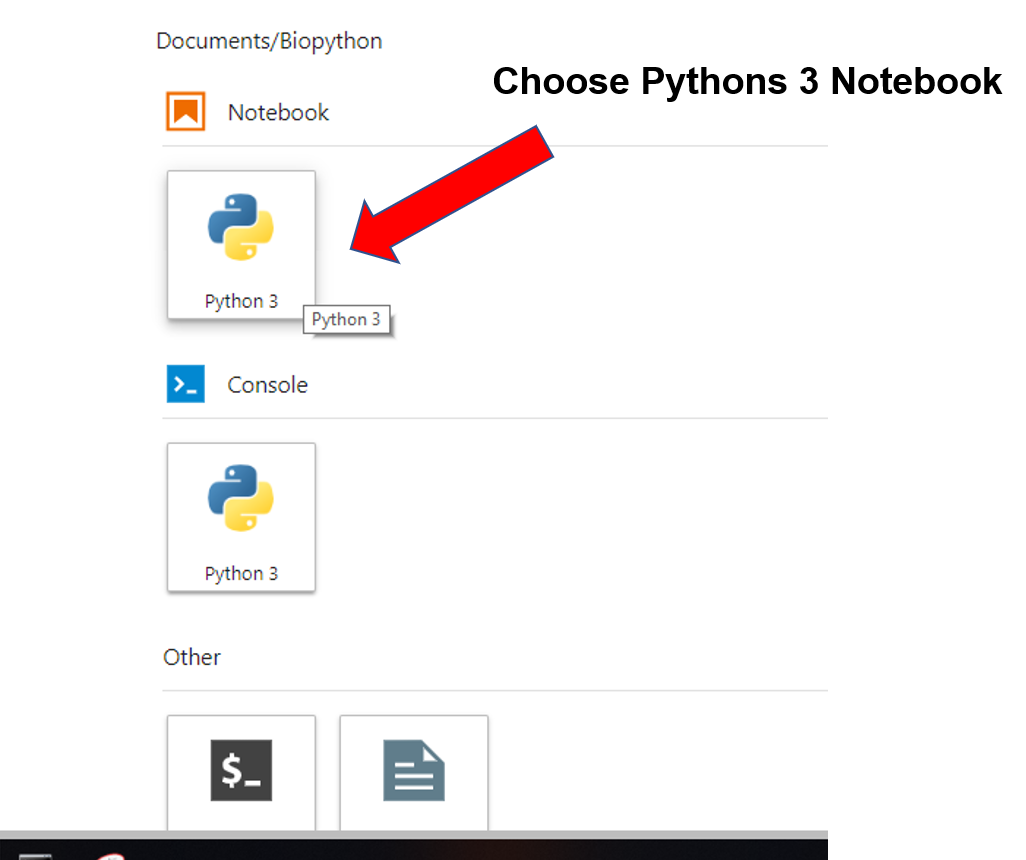Select the Console section heading
The height and width of the screenshot is (860, 1026).
(x=267, y=385)
